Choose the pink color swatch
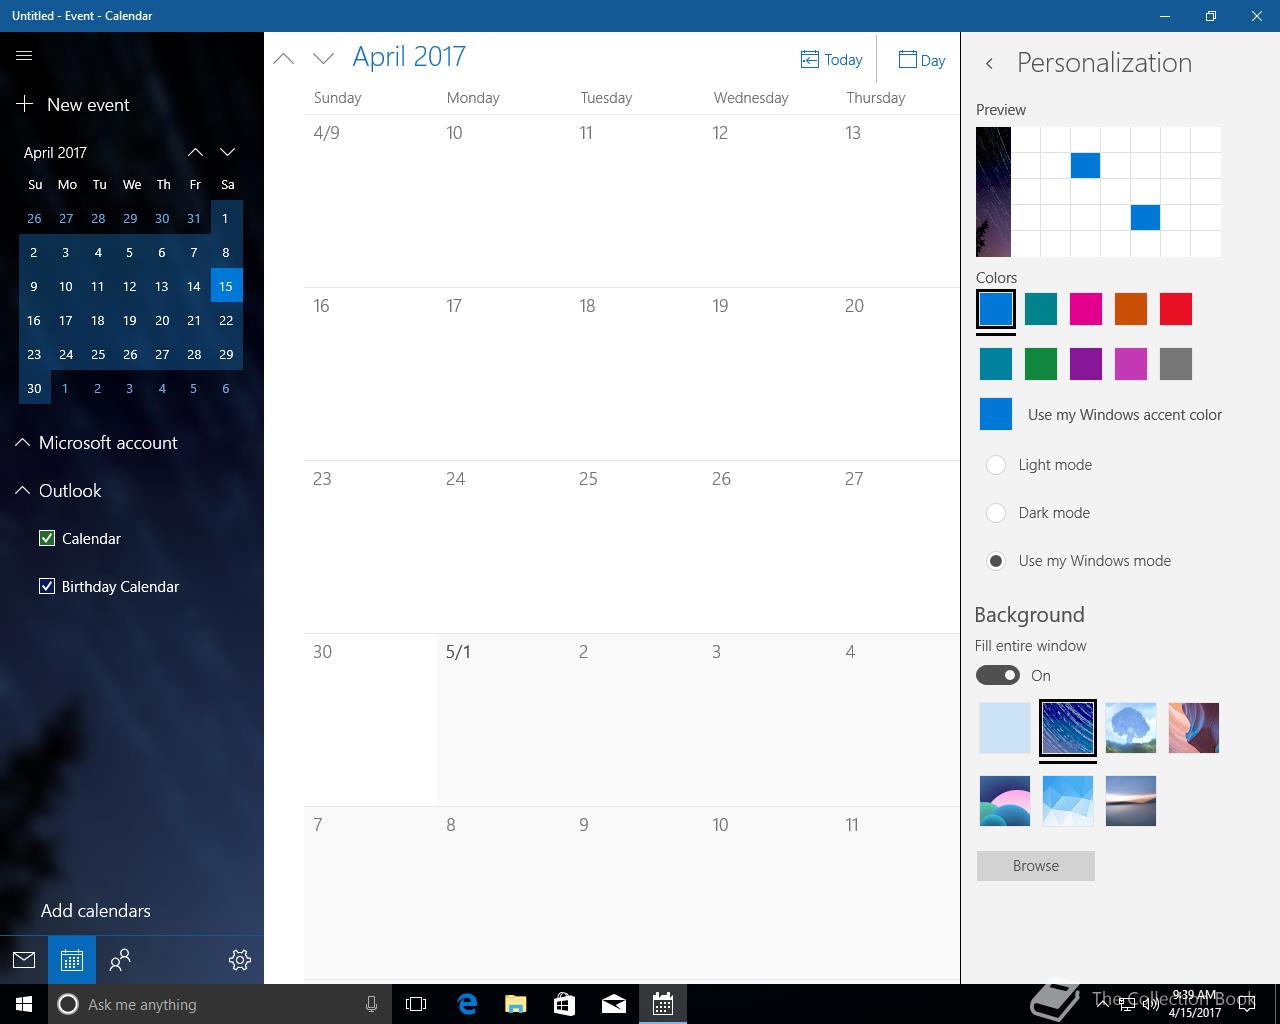 click(1086, 309)
